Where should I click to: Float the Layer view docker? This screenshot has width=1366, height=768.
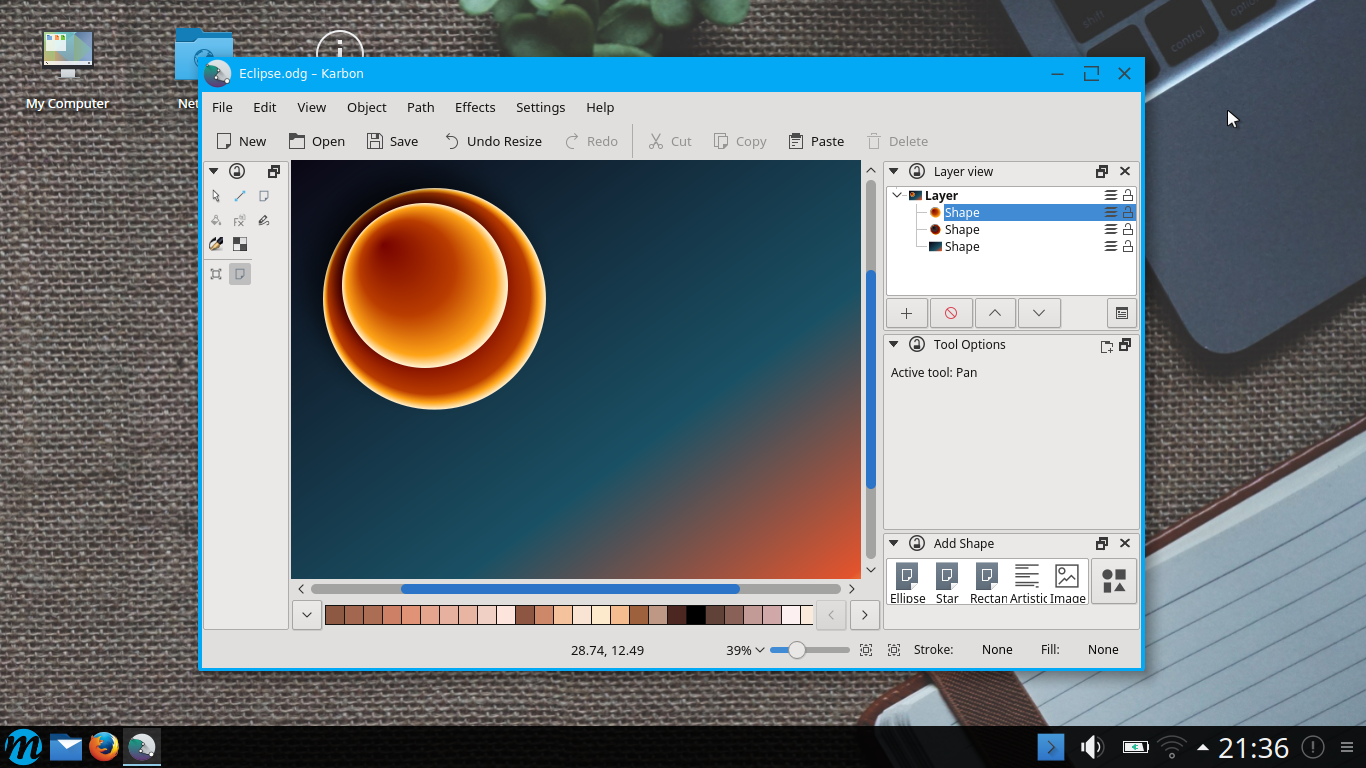[x=1102, y=171]
